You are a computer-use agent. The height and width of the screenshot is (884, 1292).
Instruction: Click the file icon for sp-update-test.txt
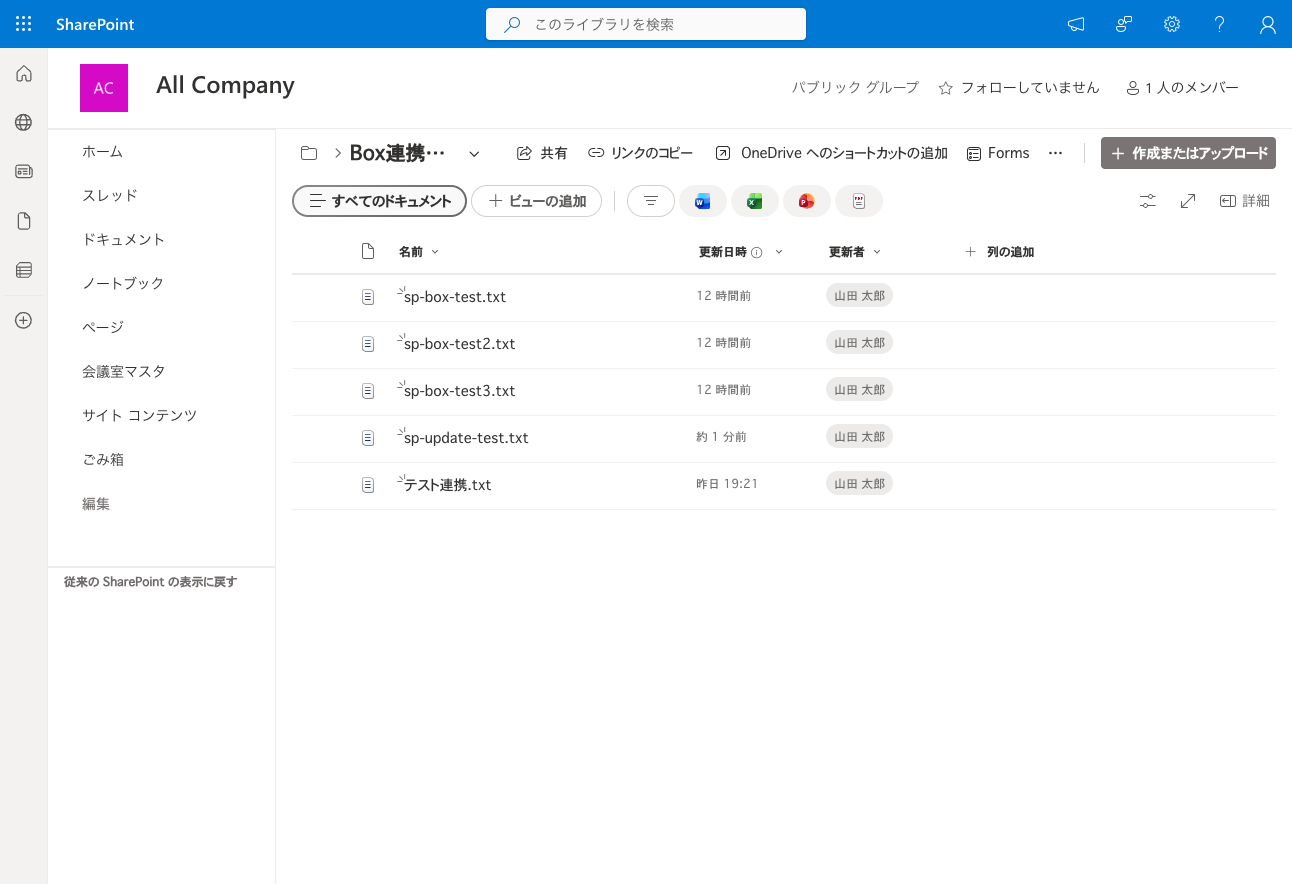pyautogui.click(x=368, y=438)
